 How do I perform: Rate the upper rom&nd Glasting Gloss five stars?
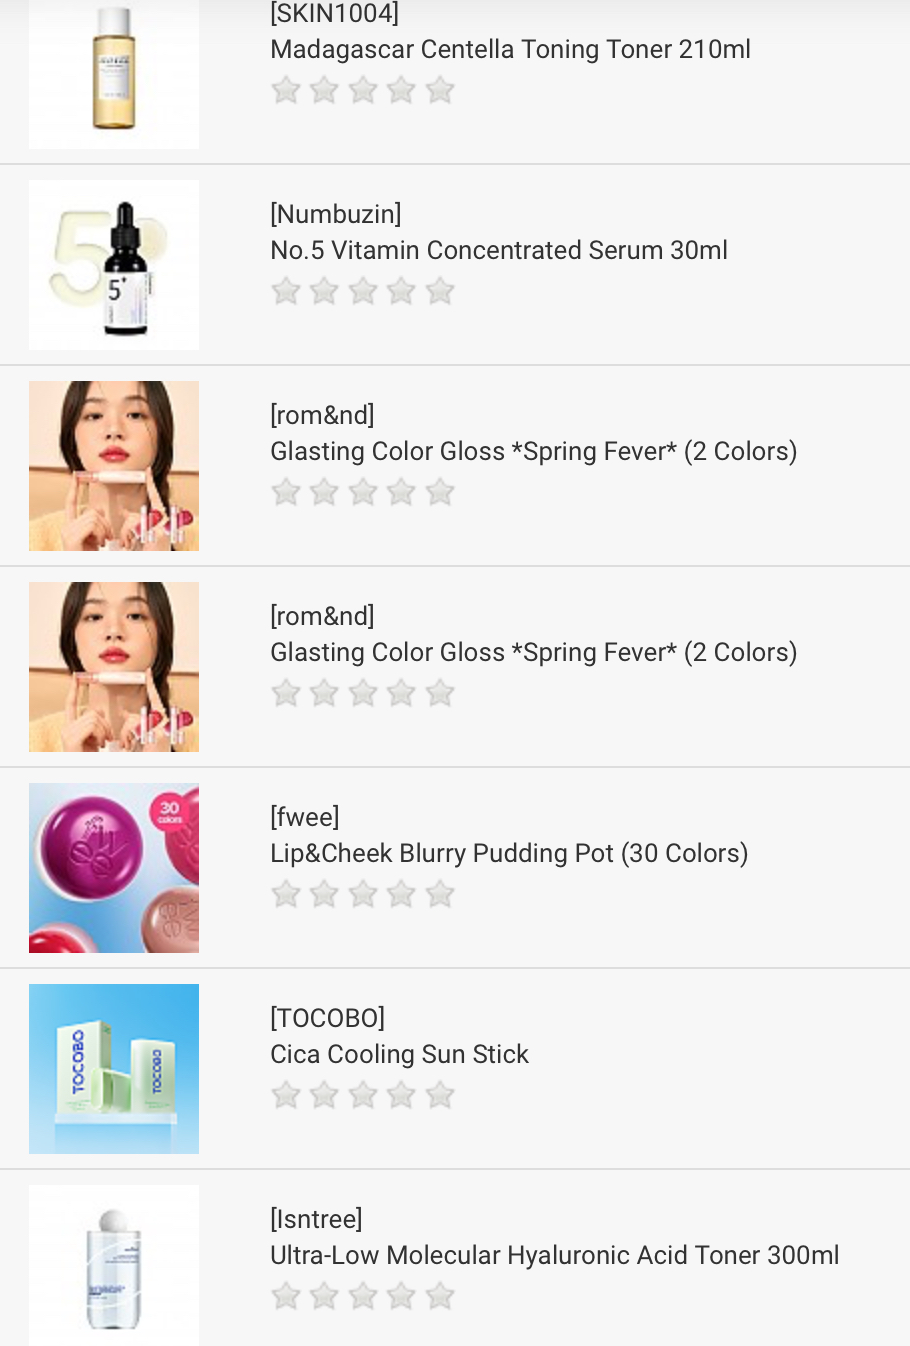tap(440, 493)
